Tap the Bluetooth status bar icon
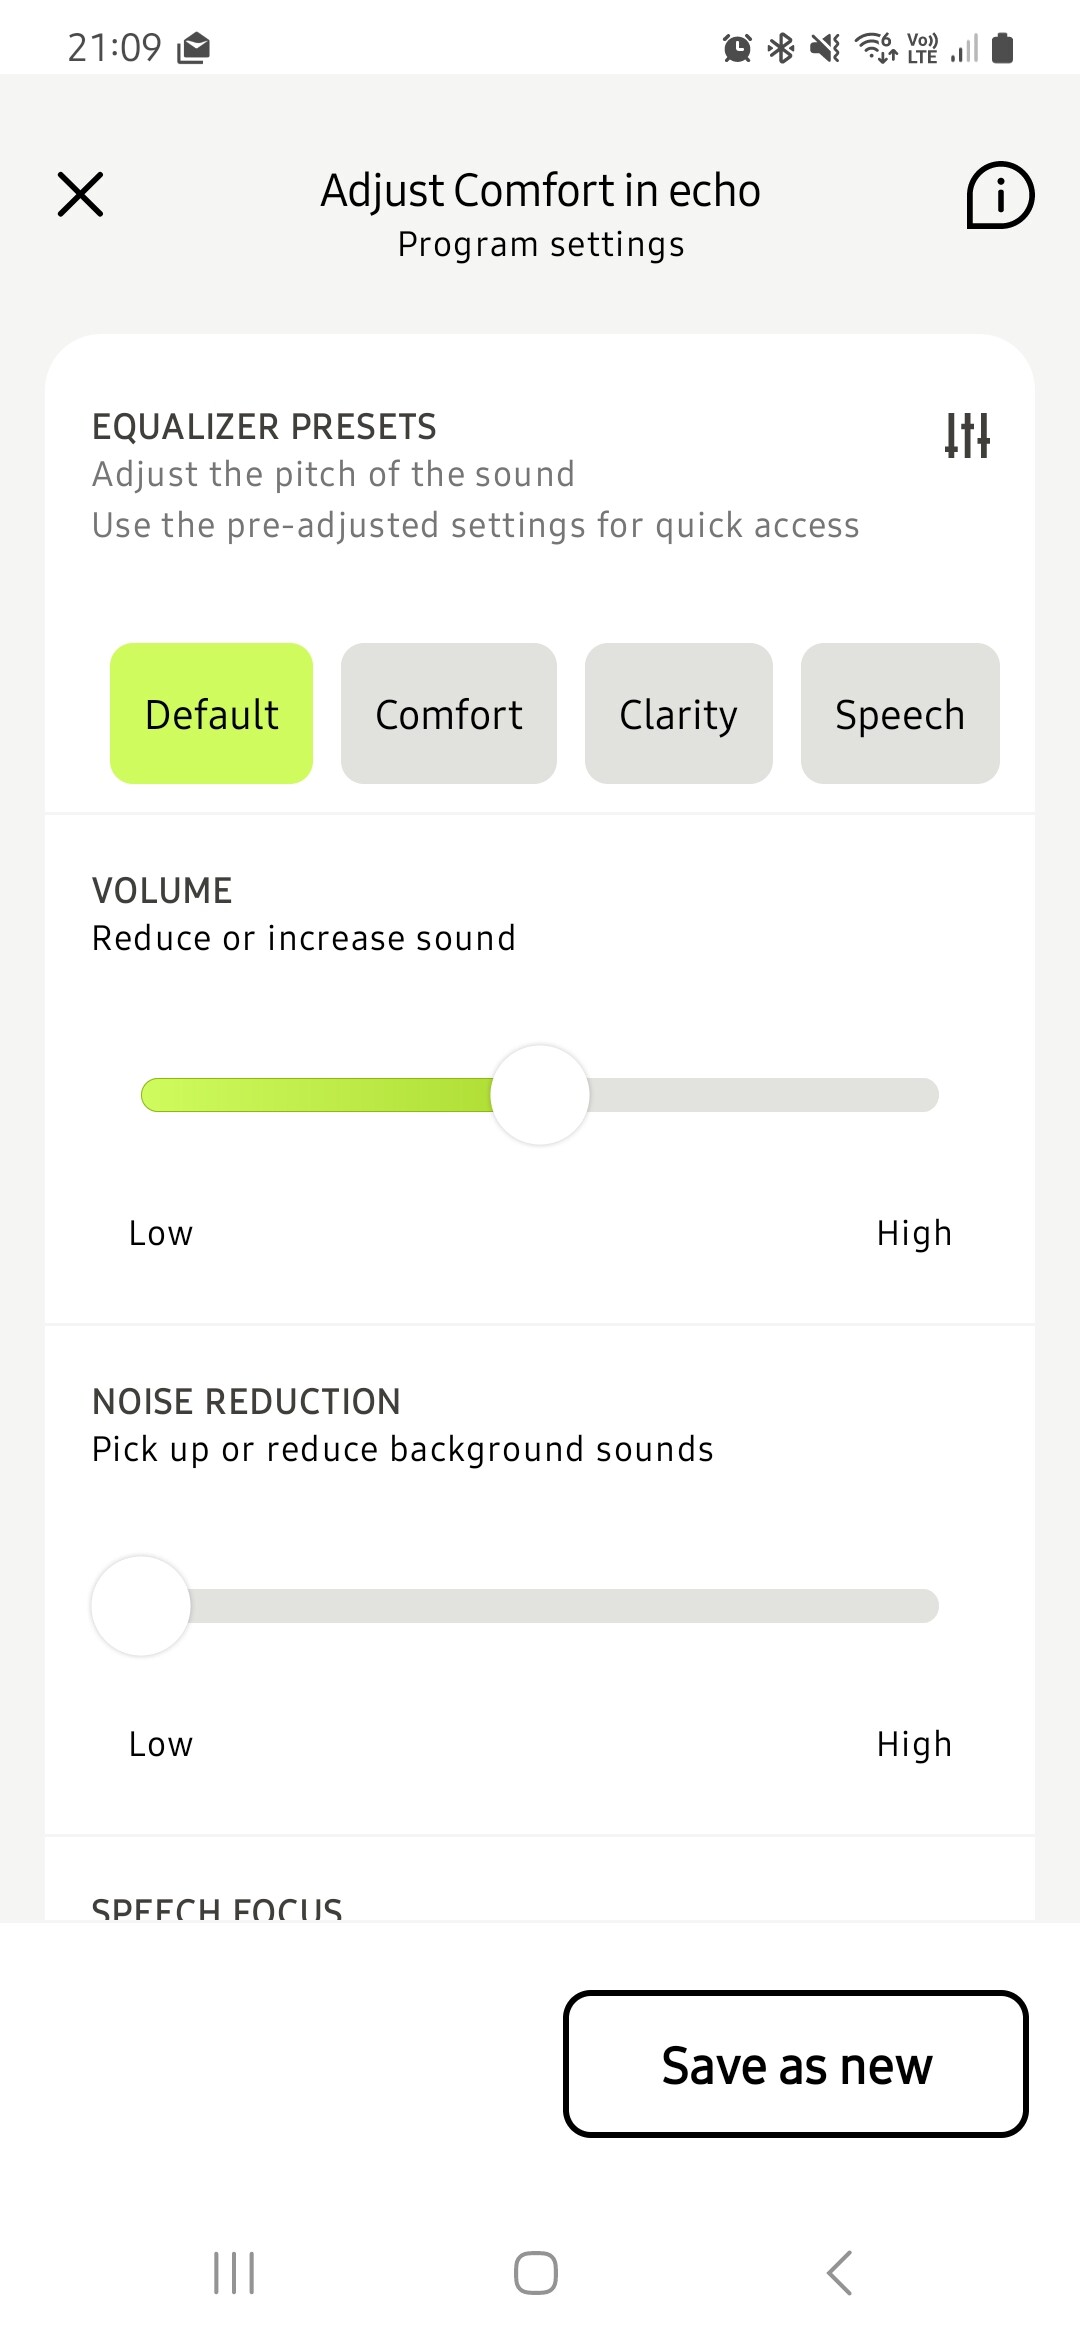The height and width of the screenshot is (2340, 1080). pos(781,47)
